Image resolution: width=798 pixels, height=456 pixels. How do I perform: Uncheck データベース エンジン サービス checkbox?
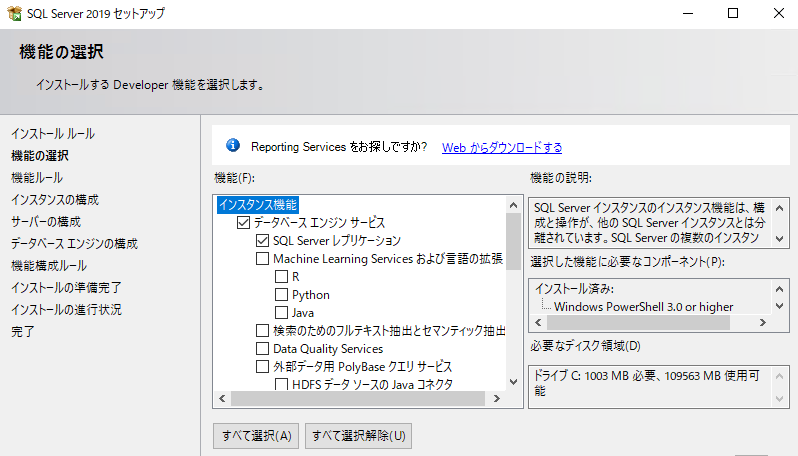click(243, 222)
